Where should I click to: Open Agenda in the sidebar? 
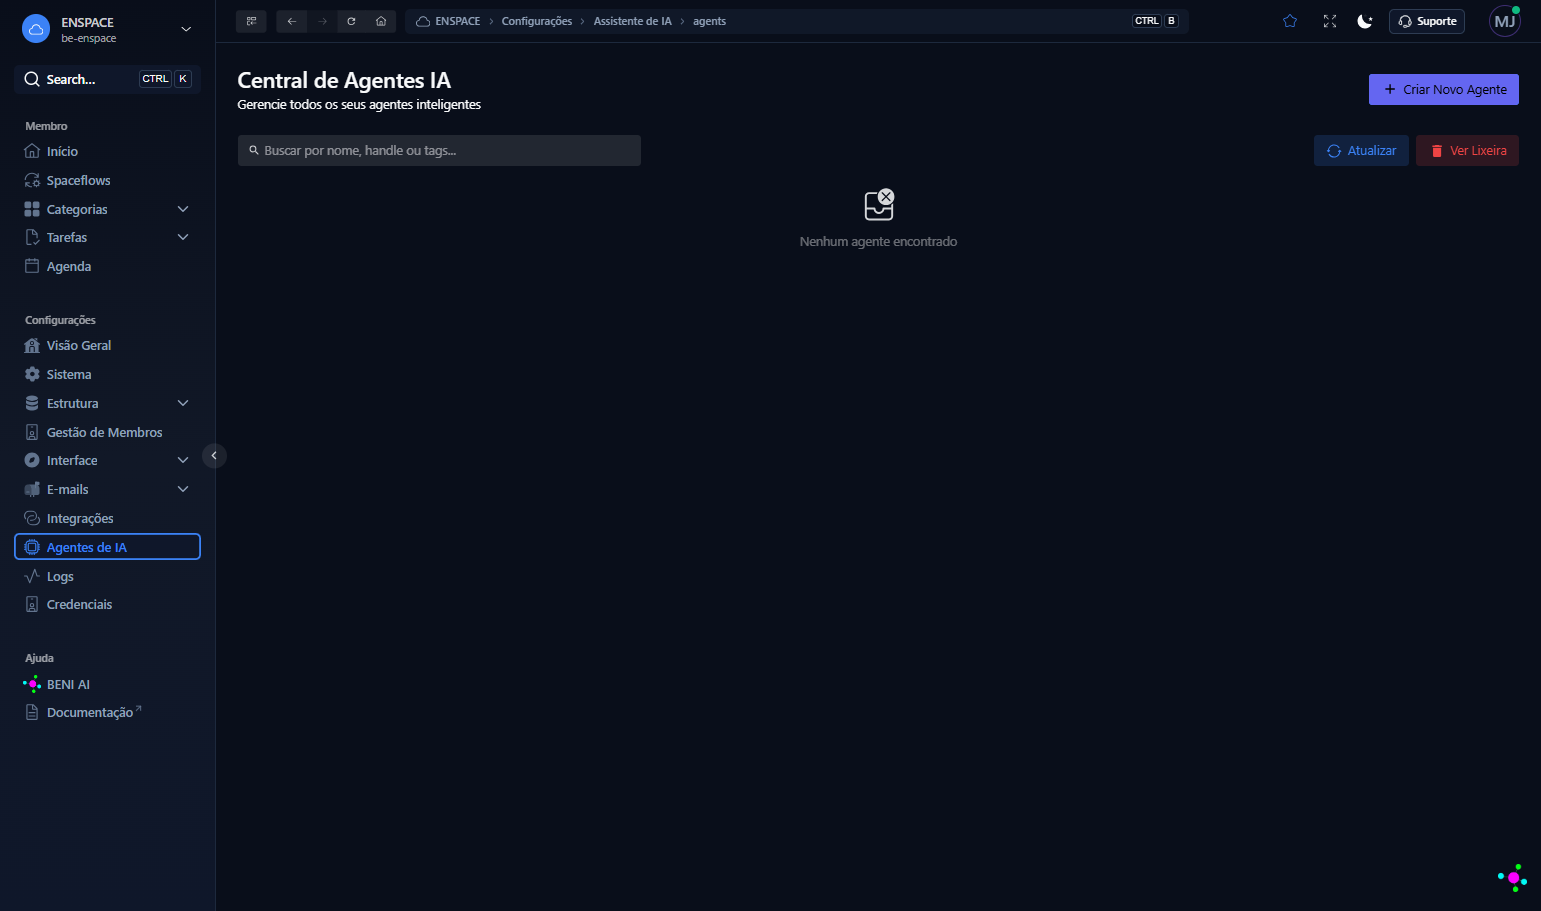[107, 266]
